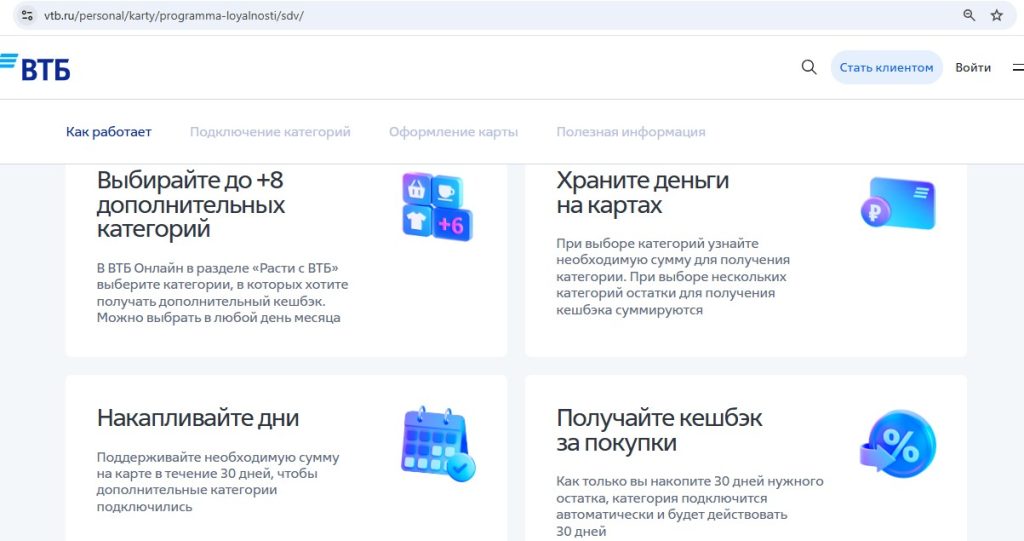Click the blue card with ruble coin icon
The width and height of the screenshot is (1024, 541).
click(x=898, y=203)
